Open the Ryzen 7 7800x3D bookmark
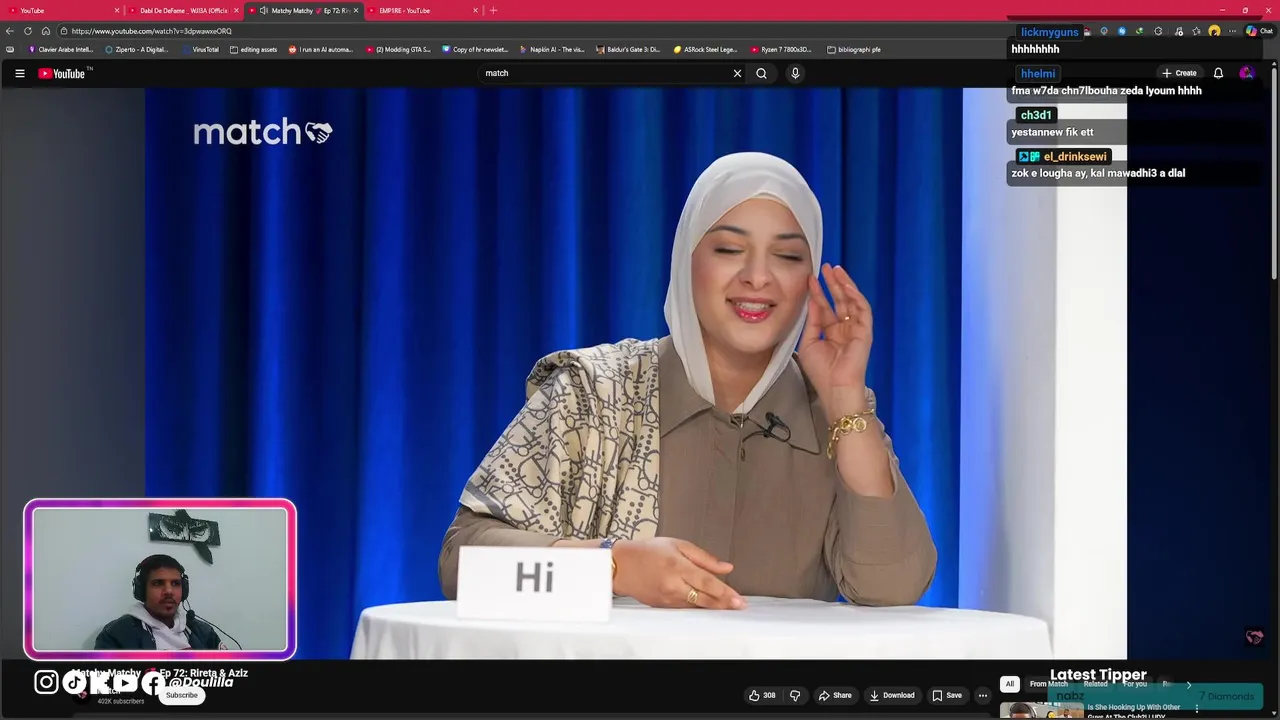Image resolution: width=1280 pixels, height=720 pixels. coord(782,49)
